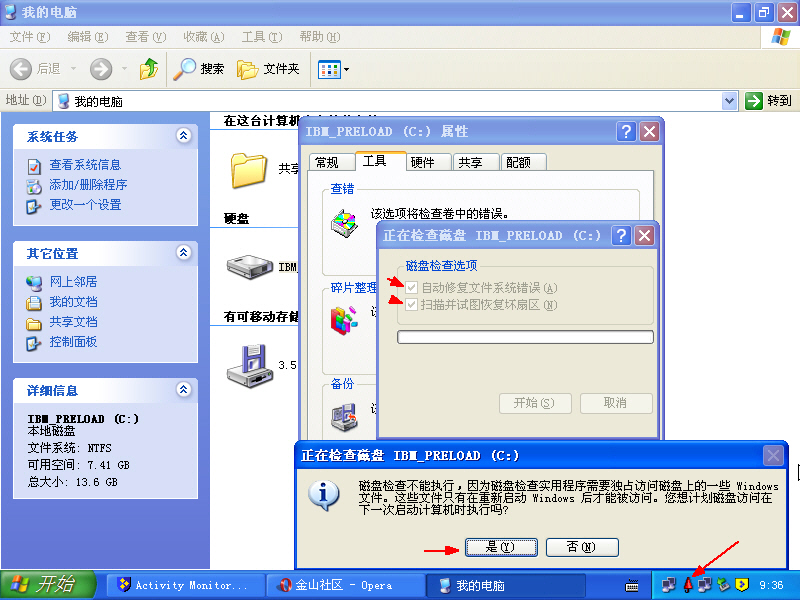Image resolution: width=800 pixels, height=600 pixels.
Task: Click the change a setting icon
Action: 34,206
